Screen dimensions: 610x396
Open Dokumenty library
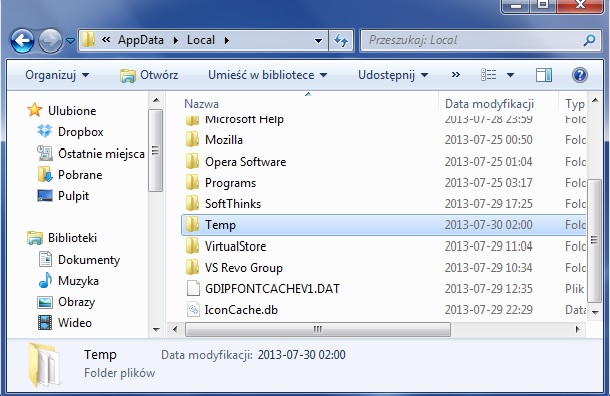coord(89,259)
